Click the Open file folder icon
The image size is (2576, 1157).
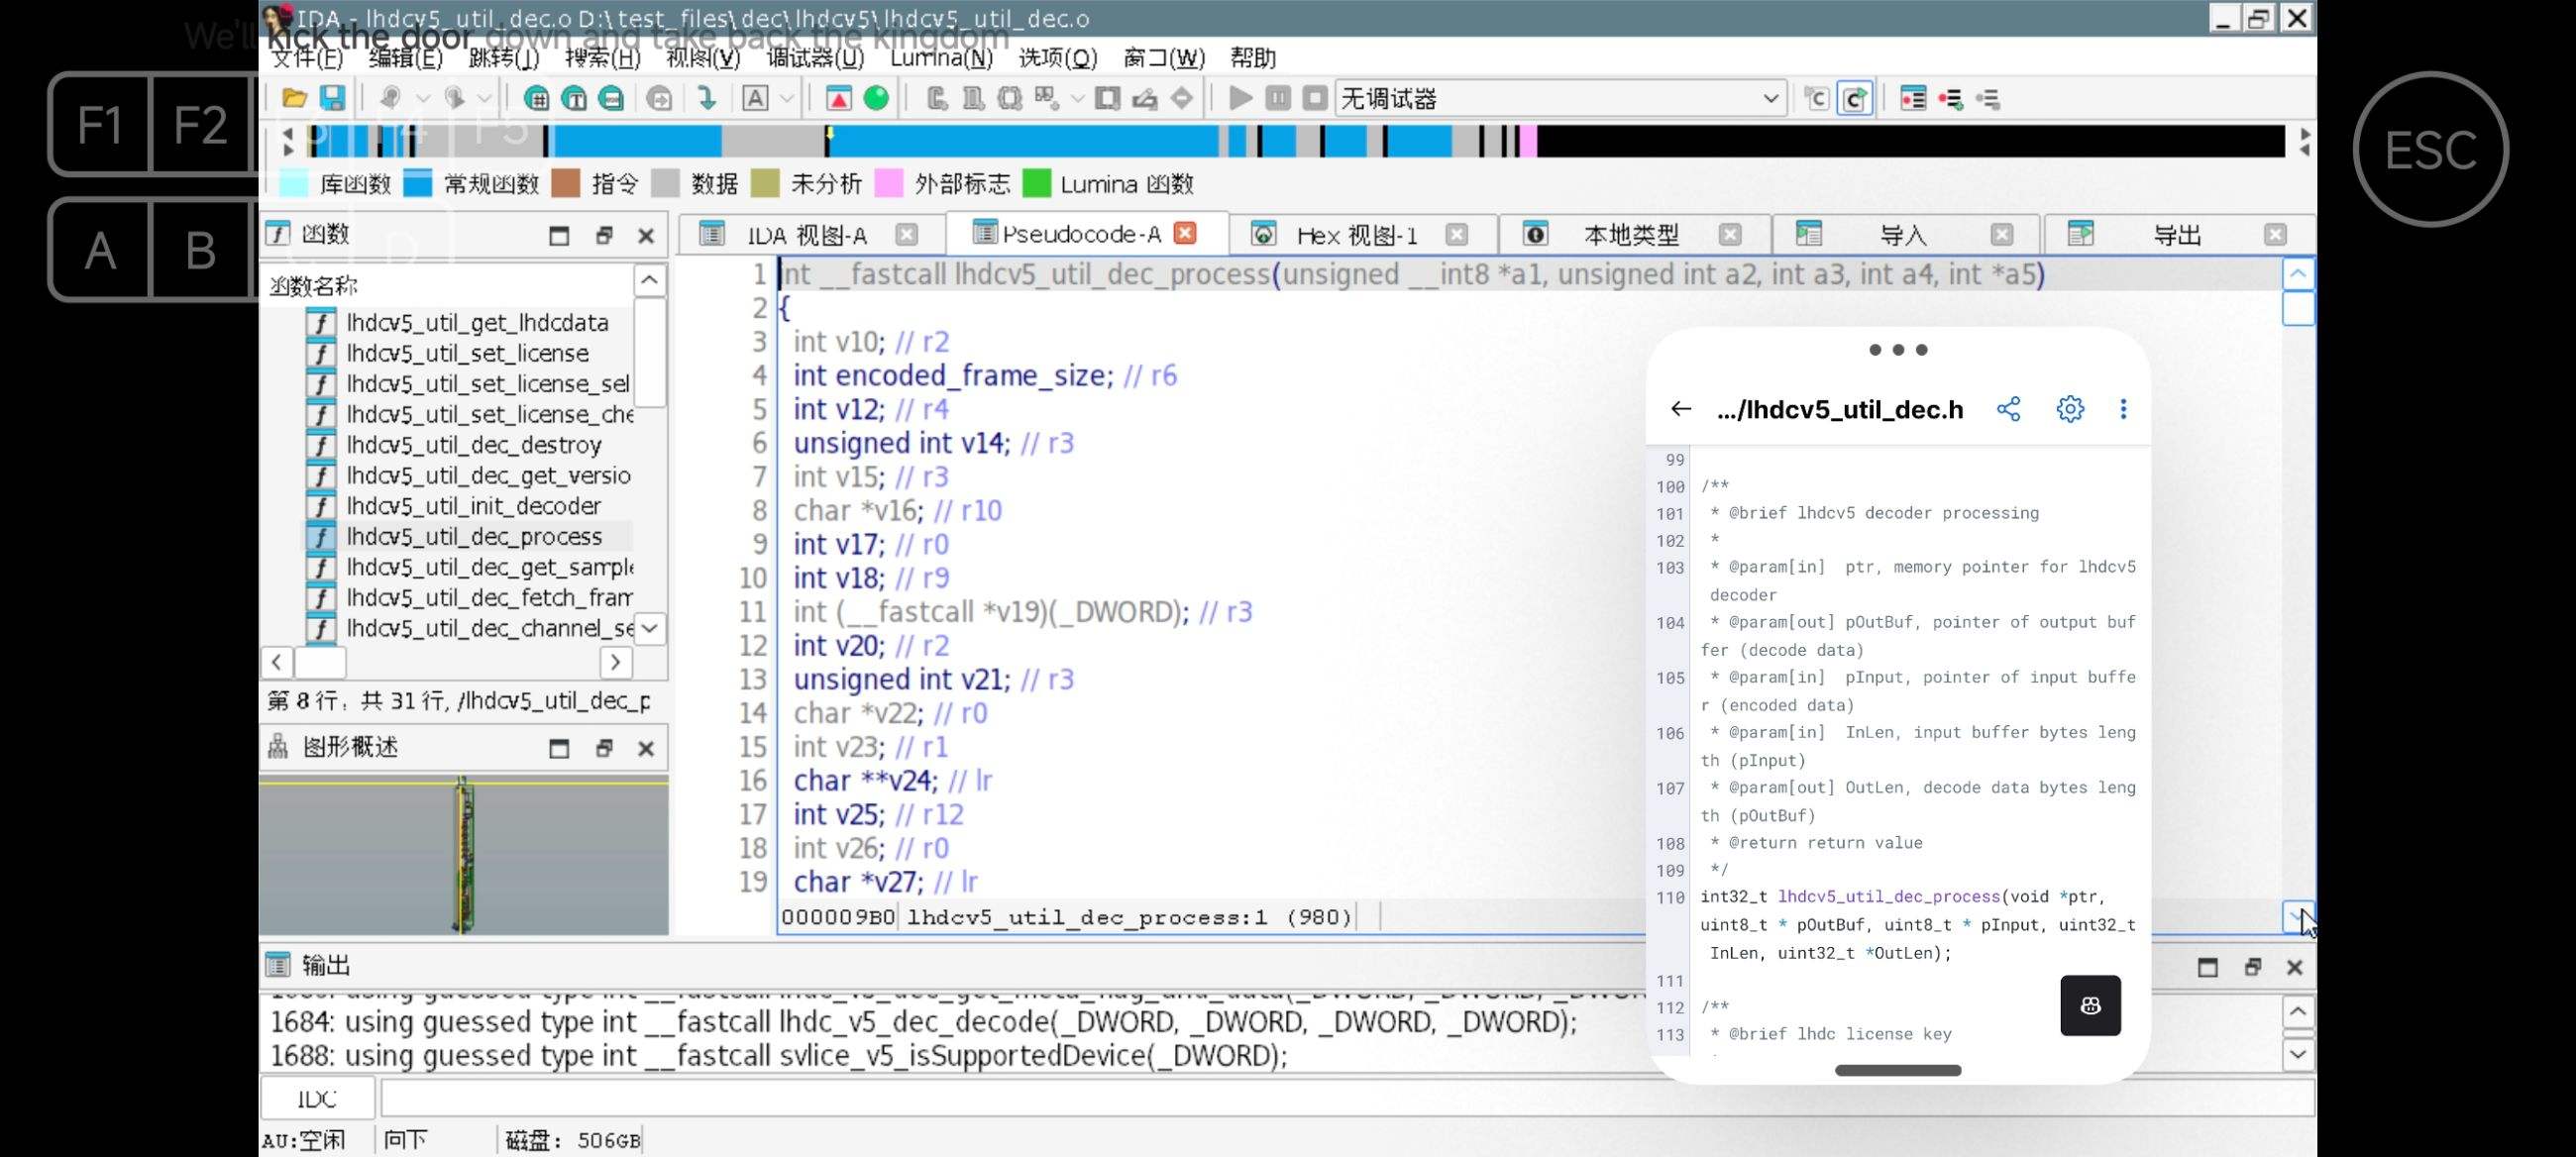294,98
